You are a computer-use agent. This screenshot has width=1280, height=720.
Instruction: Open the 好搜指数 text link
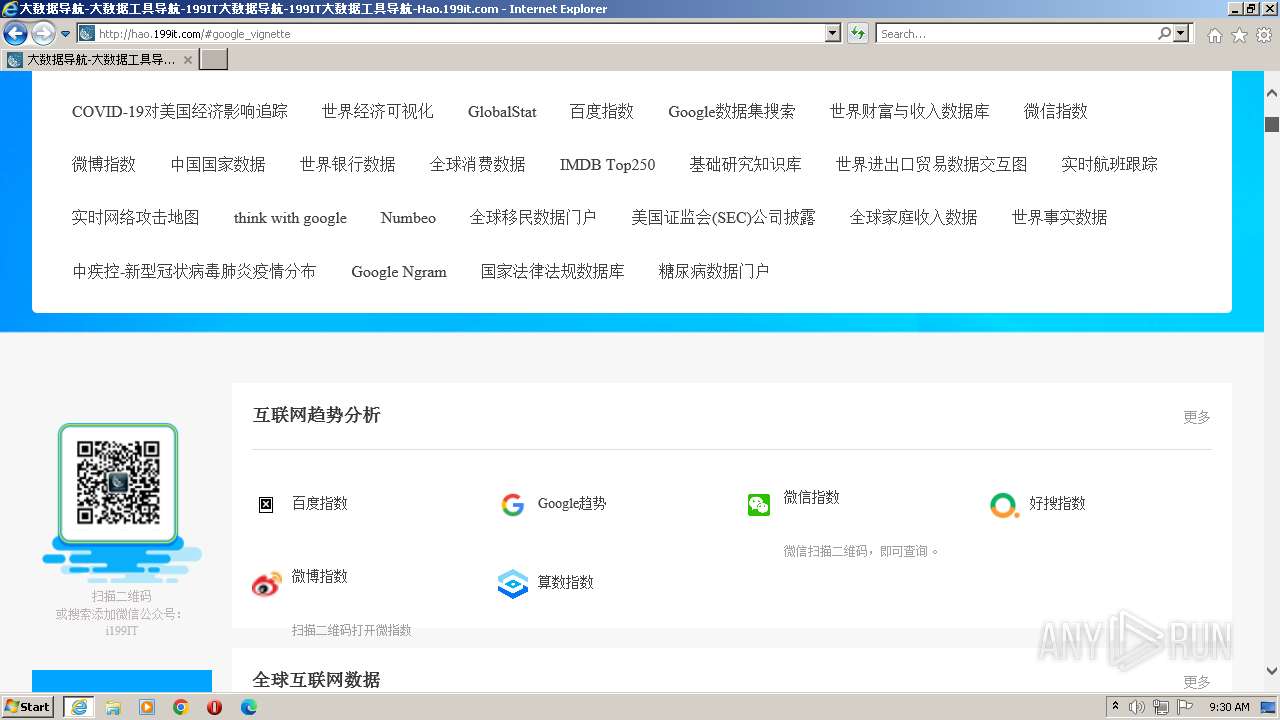coord(1057,504)
